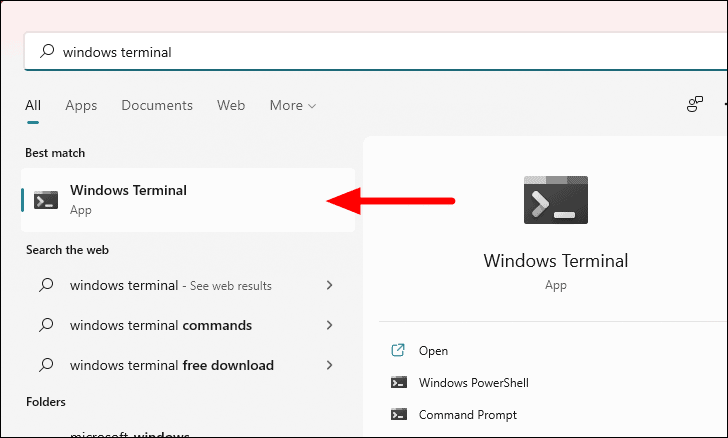728x438 pixels.
Task: Click the 'Search the web' section heading
Action: tap(67, 250)
